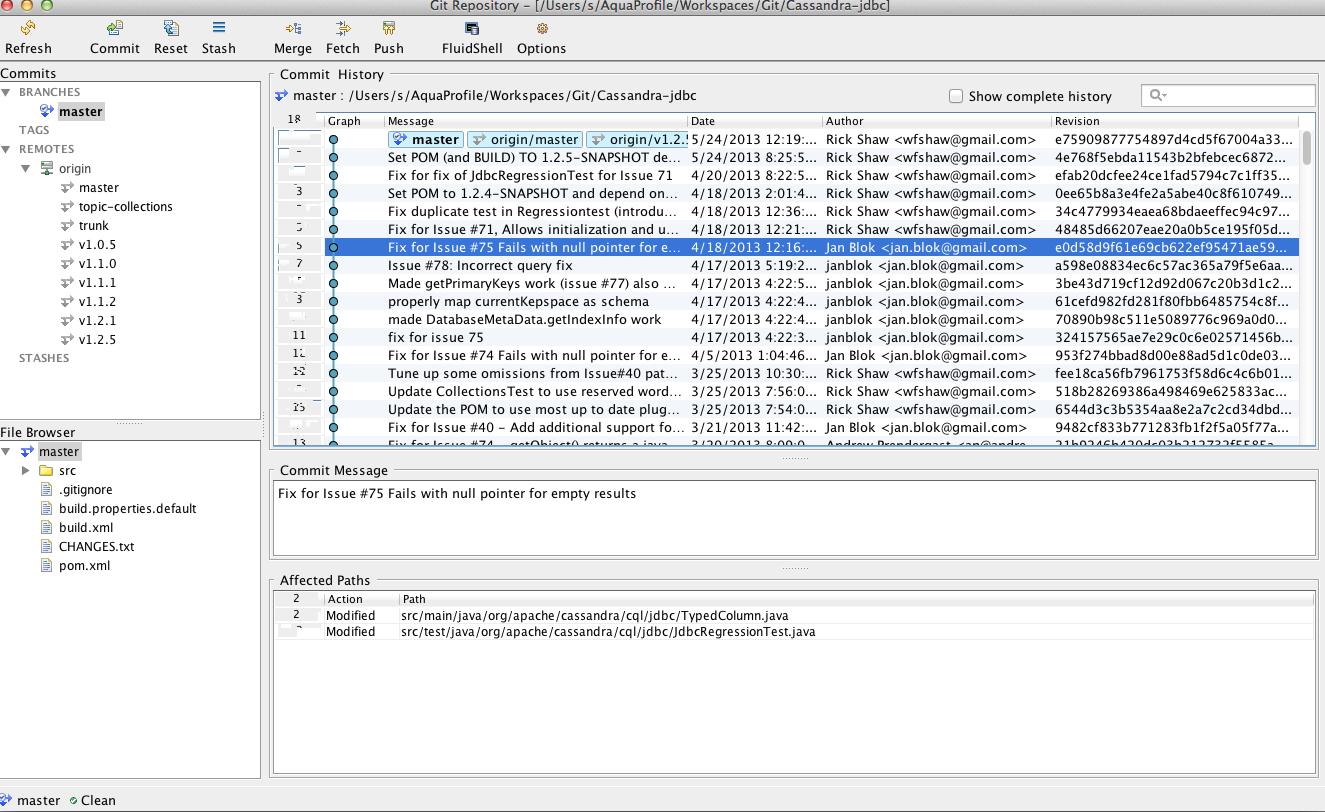Select remote branch v1.2.1
Image resolution: width=1325 pixels, height=812 pixels.
click(x=98, y=321)
